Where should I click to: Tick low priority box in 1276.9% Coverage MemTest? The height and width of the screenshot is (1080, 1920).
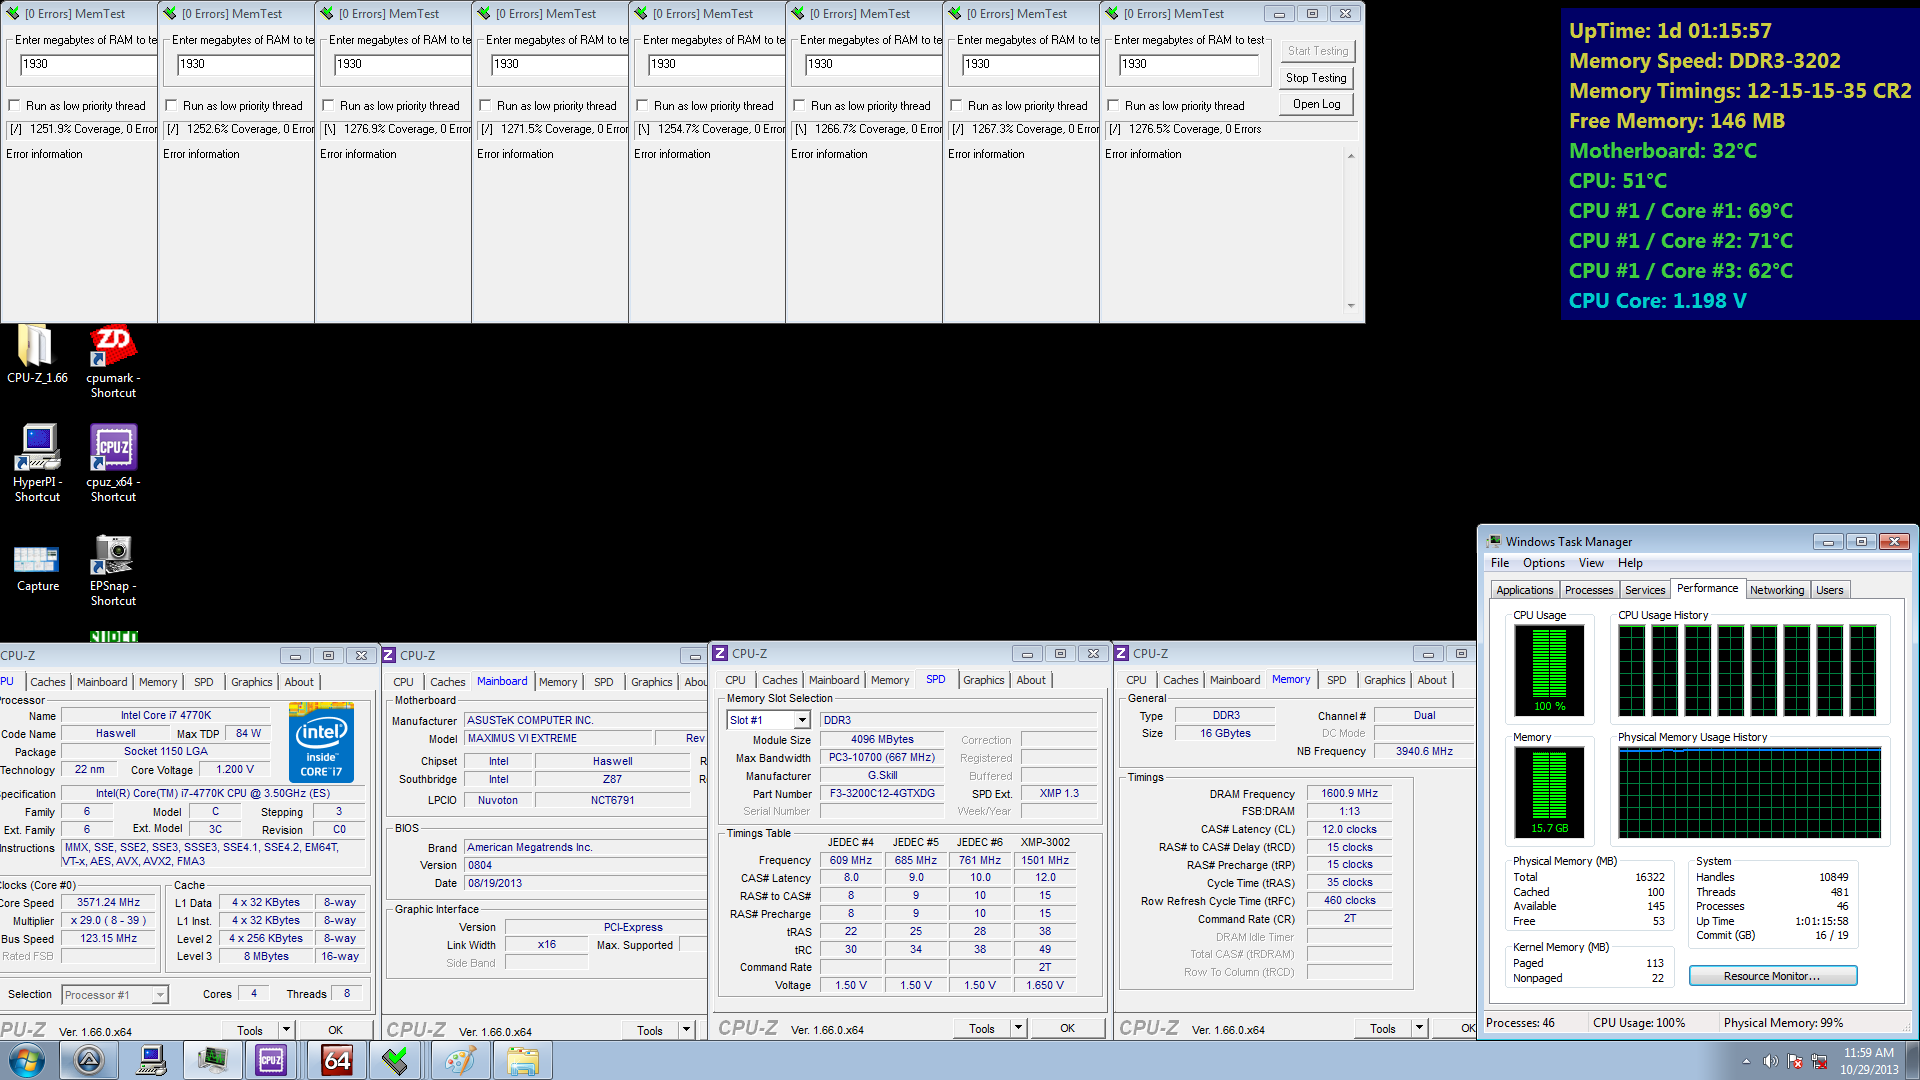point(328,105)
